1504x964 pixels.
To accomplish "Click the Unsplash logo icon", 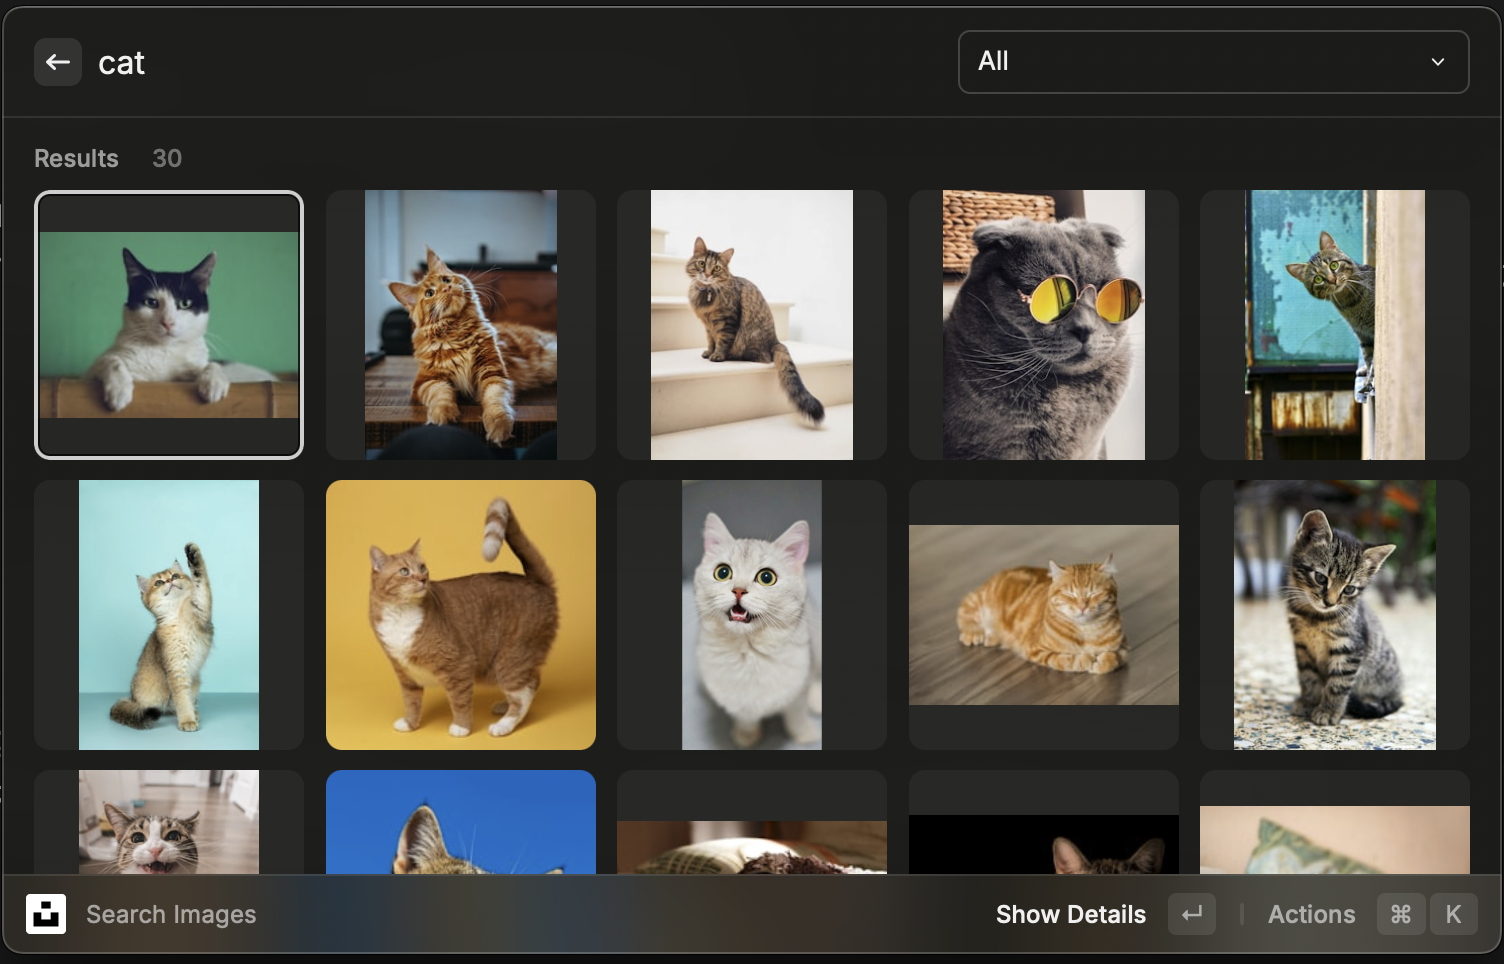I will pos(46,914).
